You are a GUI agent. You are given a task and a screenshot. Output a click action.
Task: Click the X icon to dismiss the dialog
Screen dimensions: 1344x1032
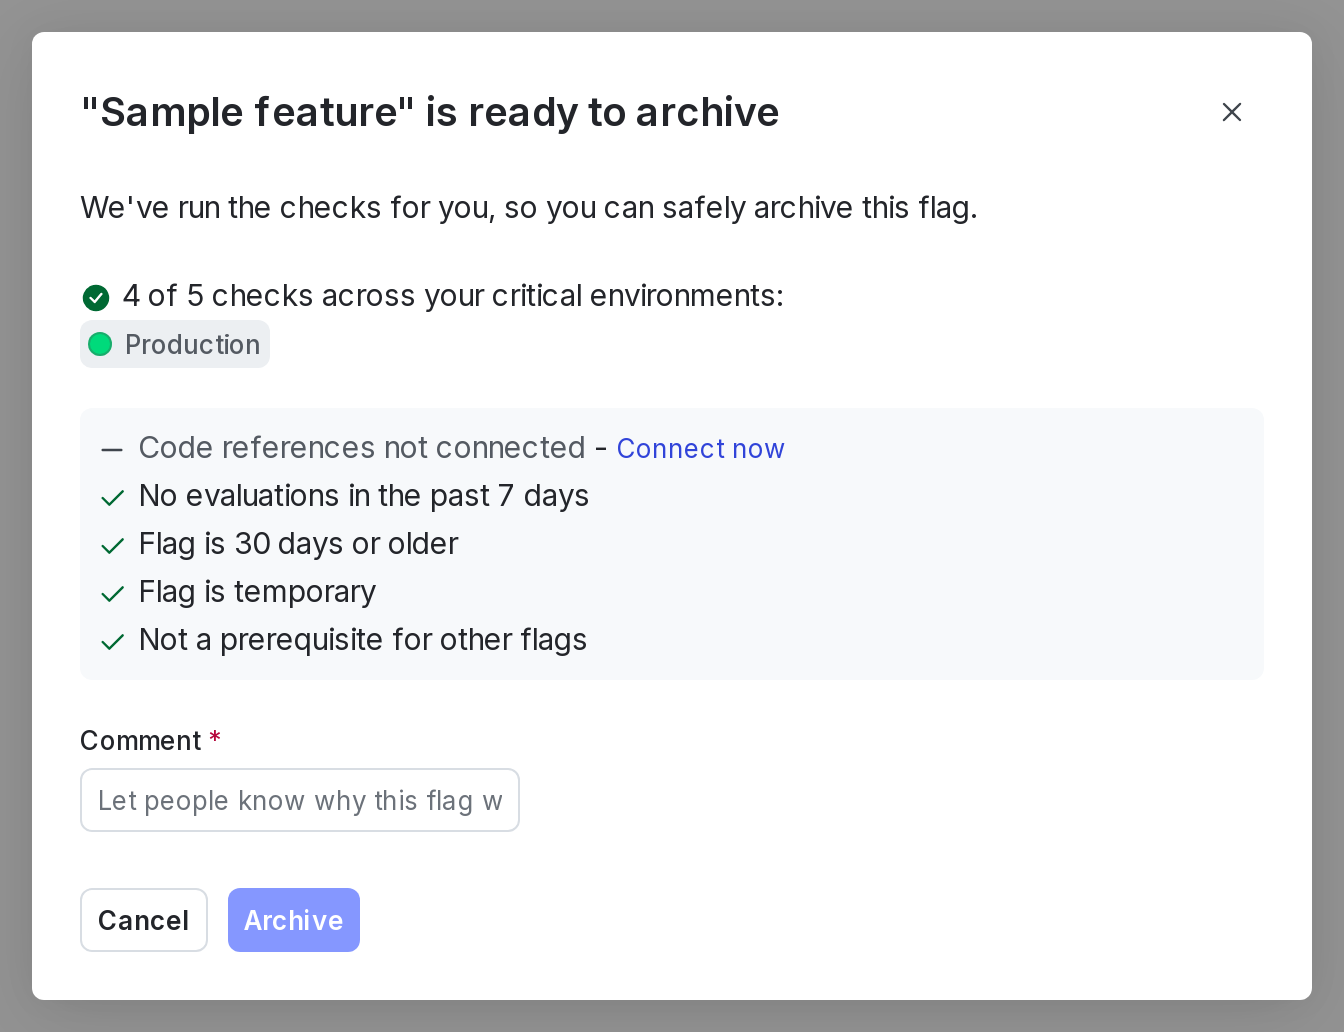[x=1231, y=112]
